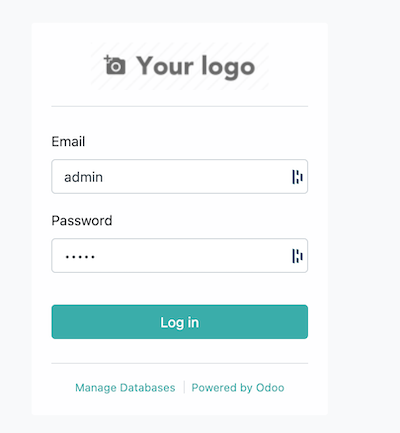Open the password manager icon in Password field
The image size is (400, 433).
(297, 256)
